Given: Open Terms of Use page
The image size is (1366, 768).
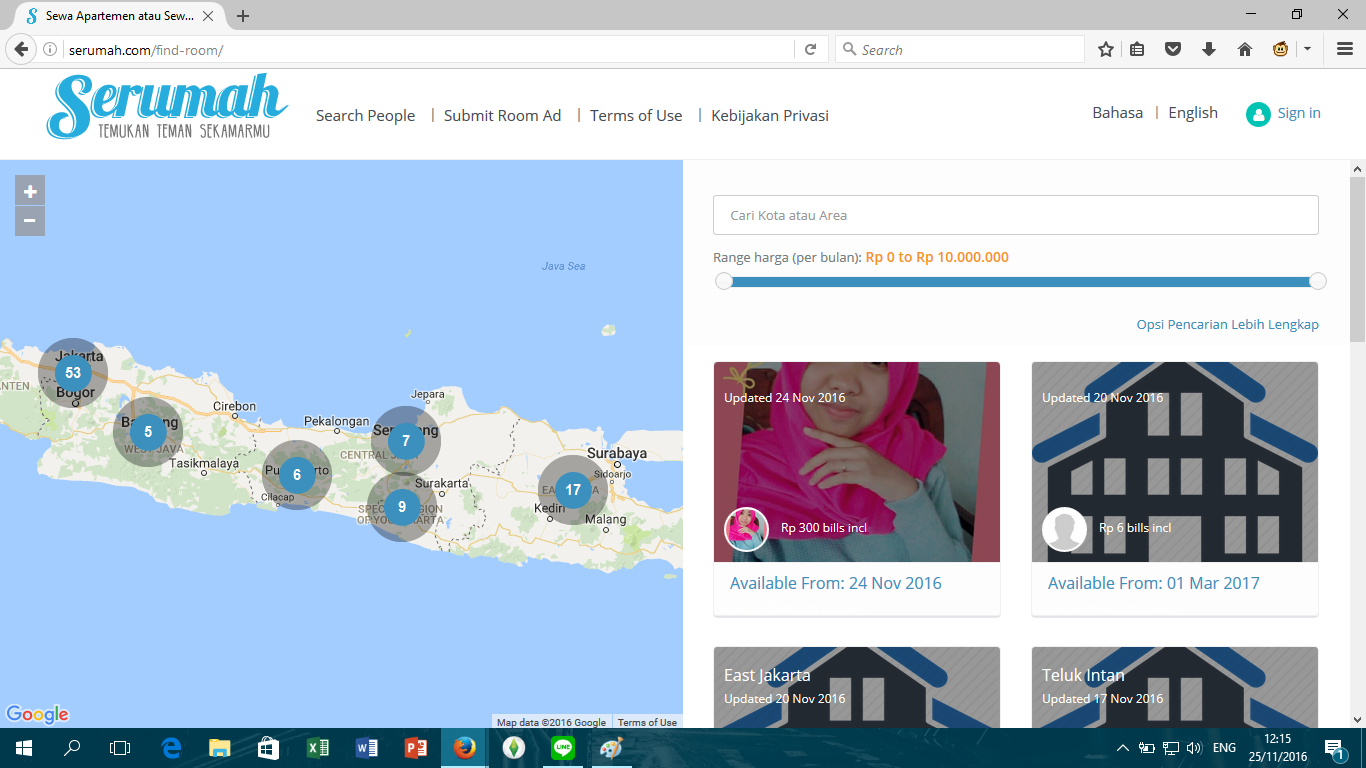Looking at the screenshot, I should coord(636,115).
